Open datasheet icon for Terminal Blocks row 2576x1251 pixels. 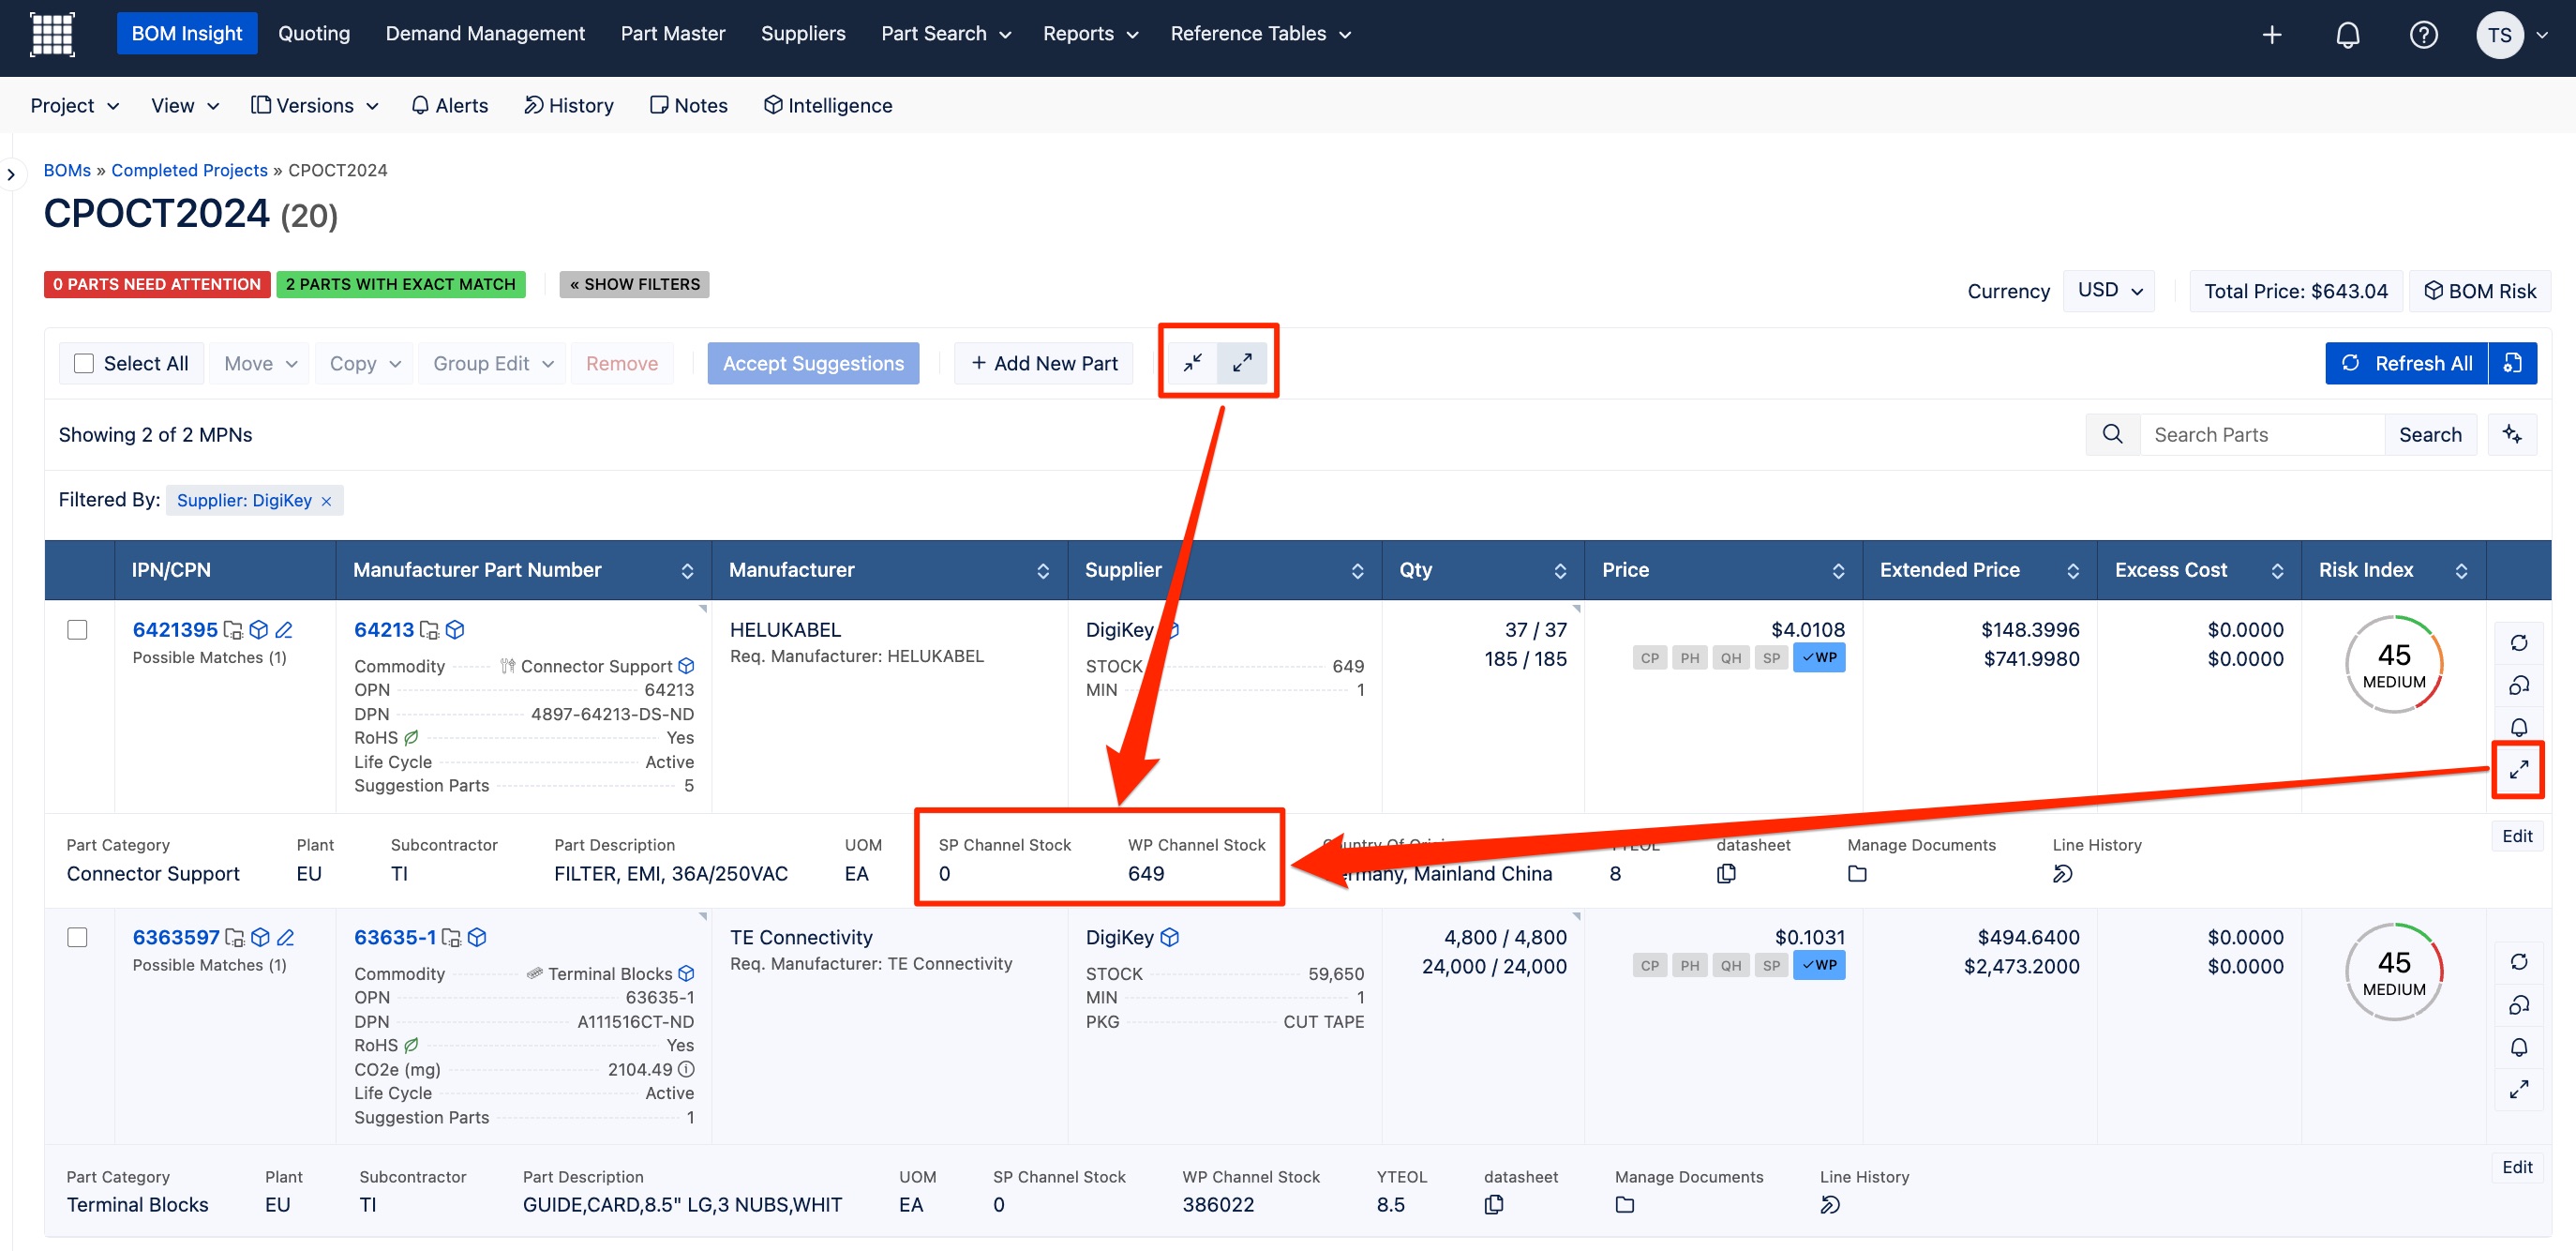[1494, 1205]
